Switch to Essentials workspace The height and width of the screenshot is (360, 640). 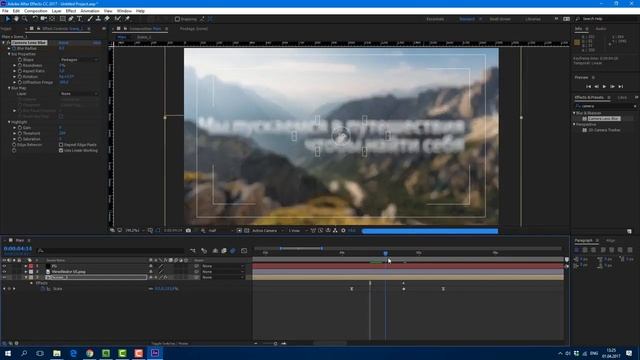(435, 19)
